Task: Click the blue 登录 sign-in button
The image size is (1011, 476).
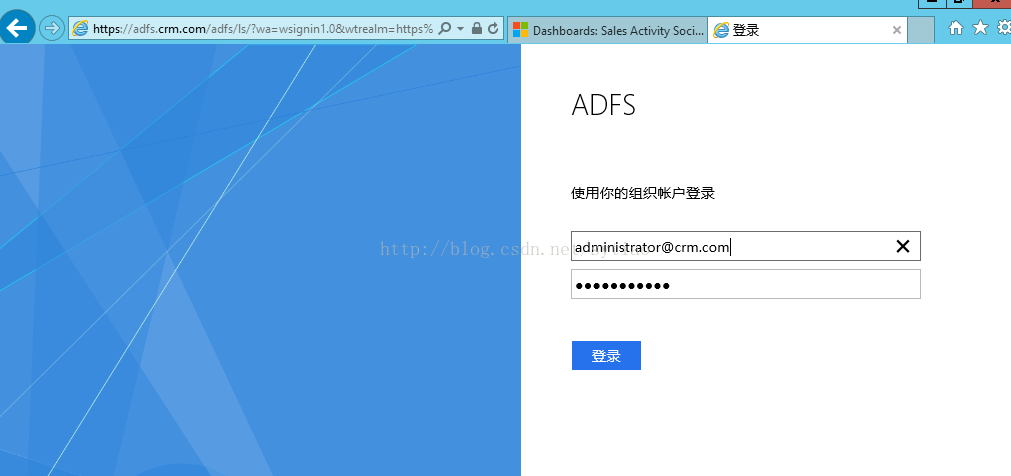Action: (x=606, y=355)
